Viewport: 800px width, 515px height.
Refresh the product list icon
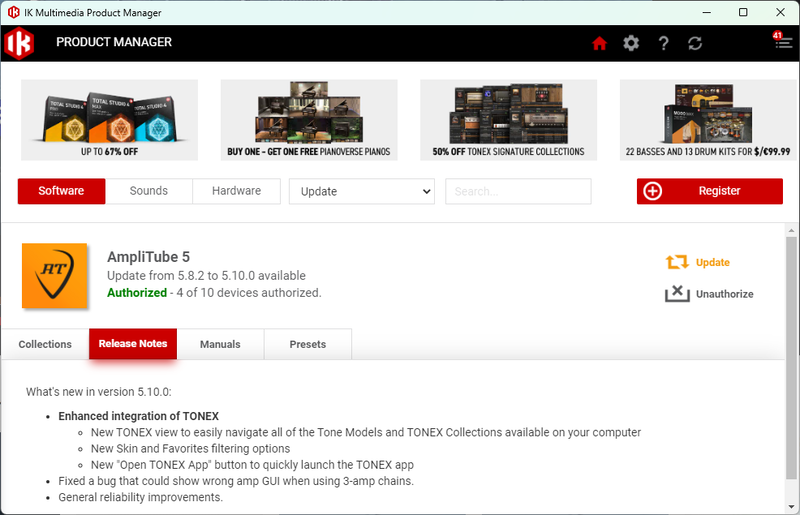[x=695, y=43]
